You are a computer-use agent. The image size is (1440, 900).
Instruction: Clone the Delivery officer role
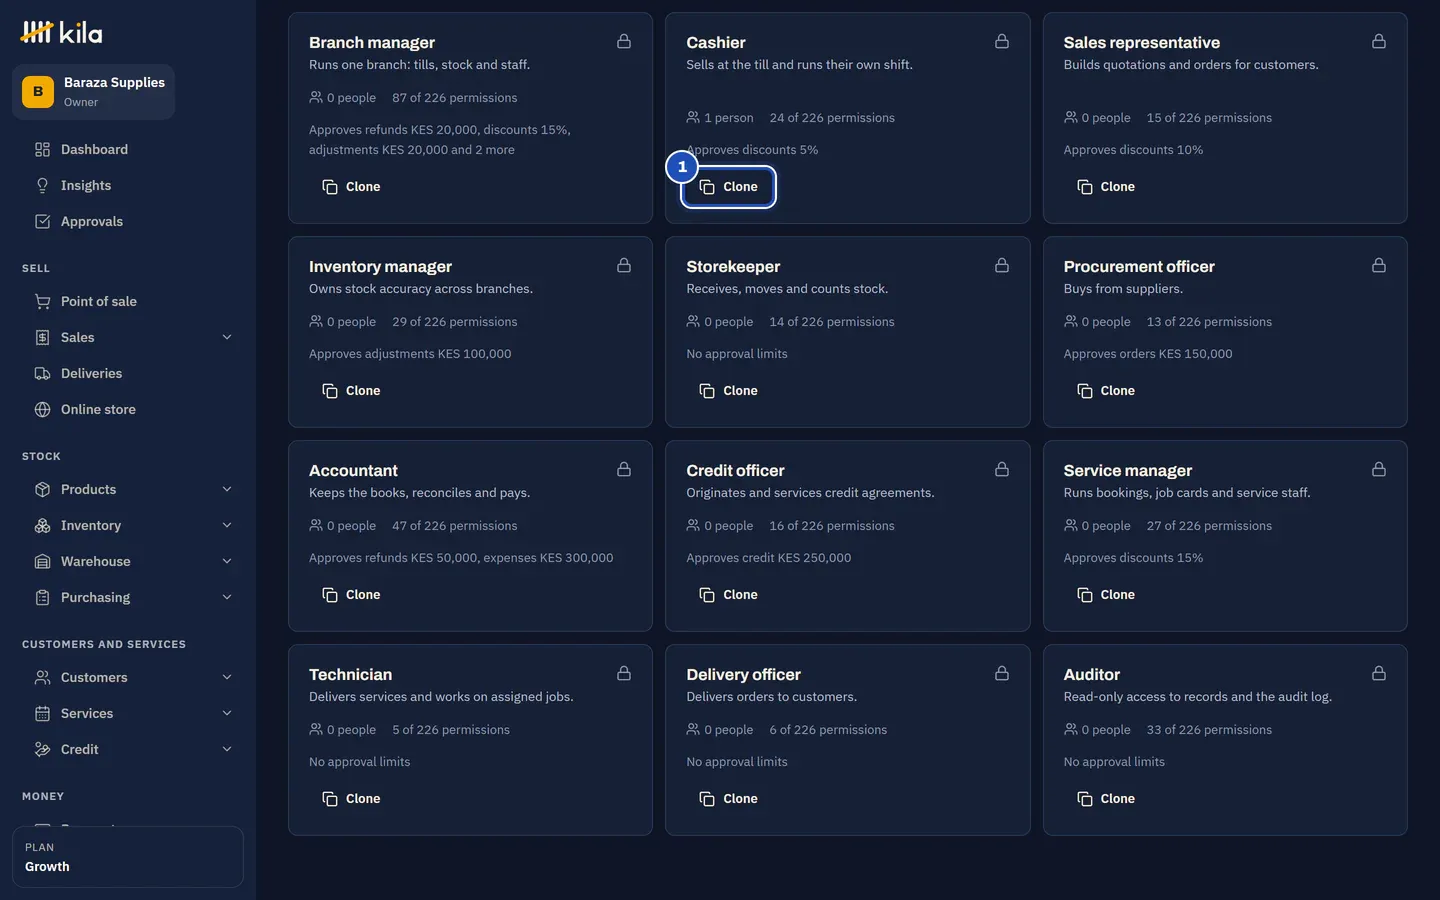[729, 799]
